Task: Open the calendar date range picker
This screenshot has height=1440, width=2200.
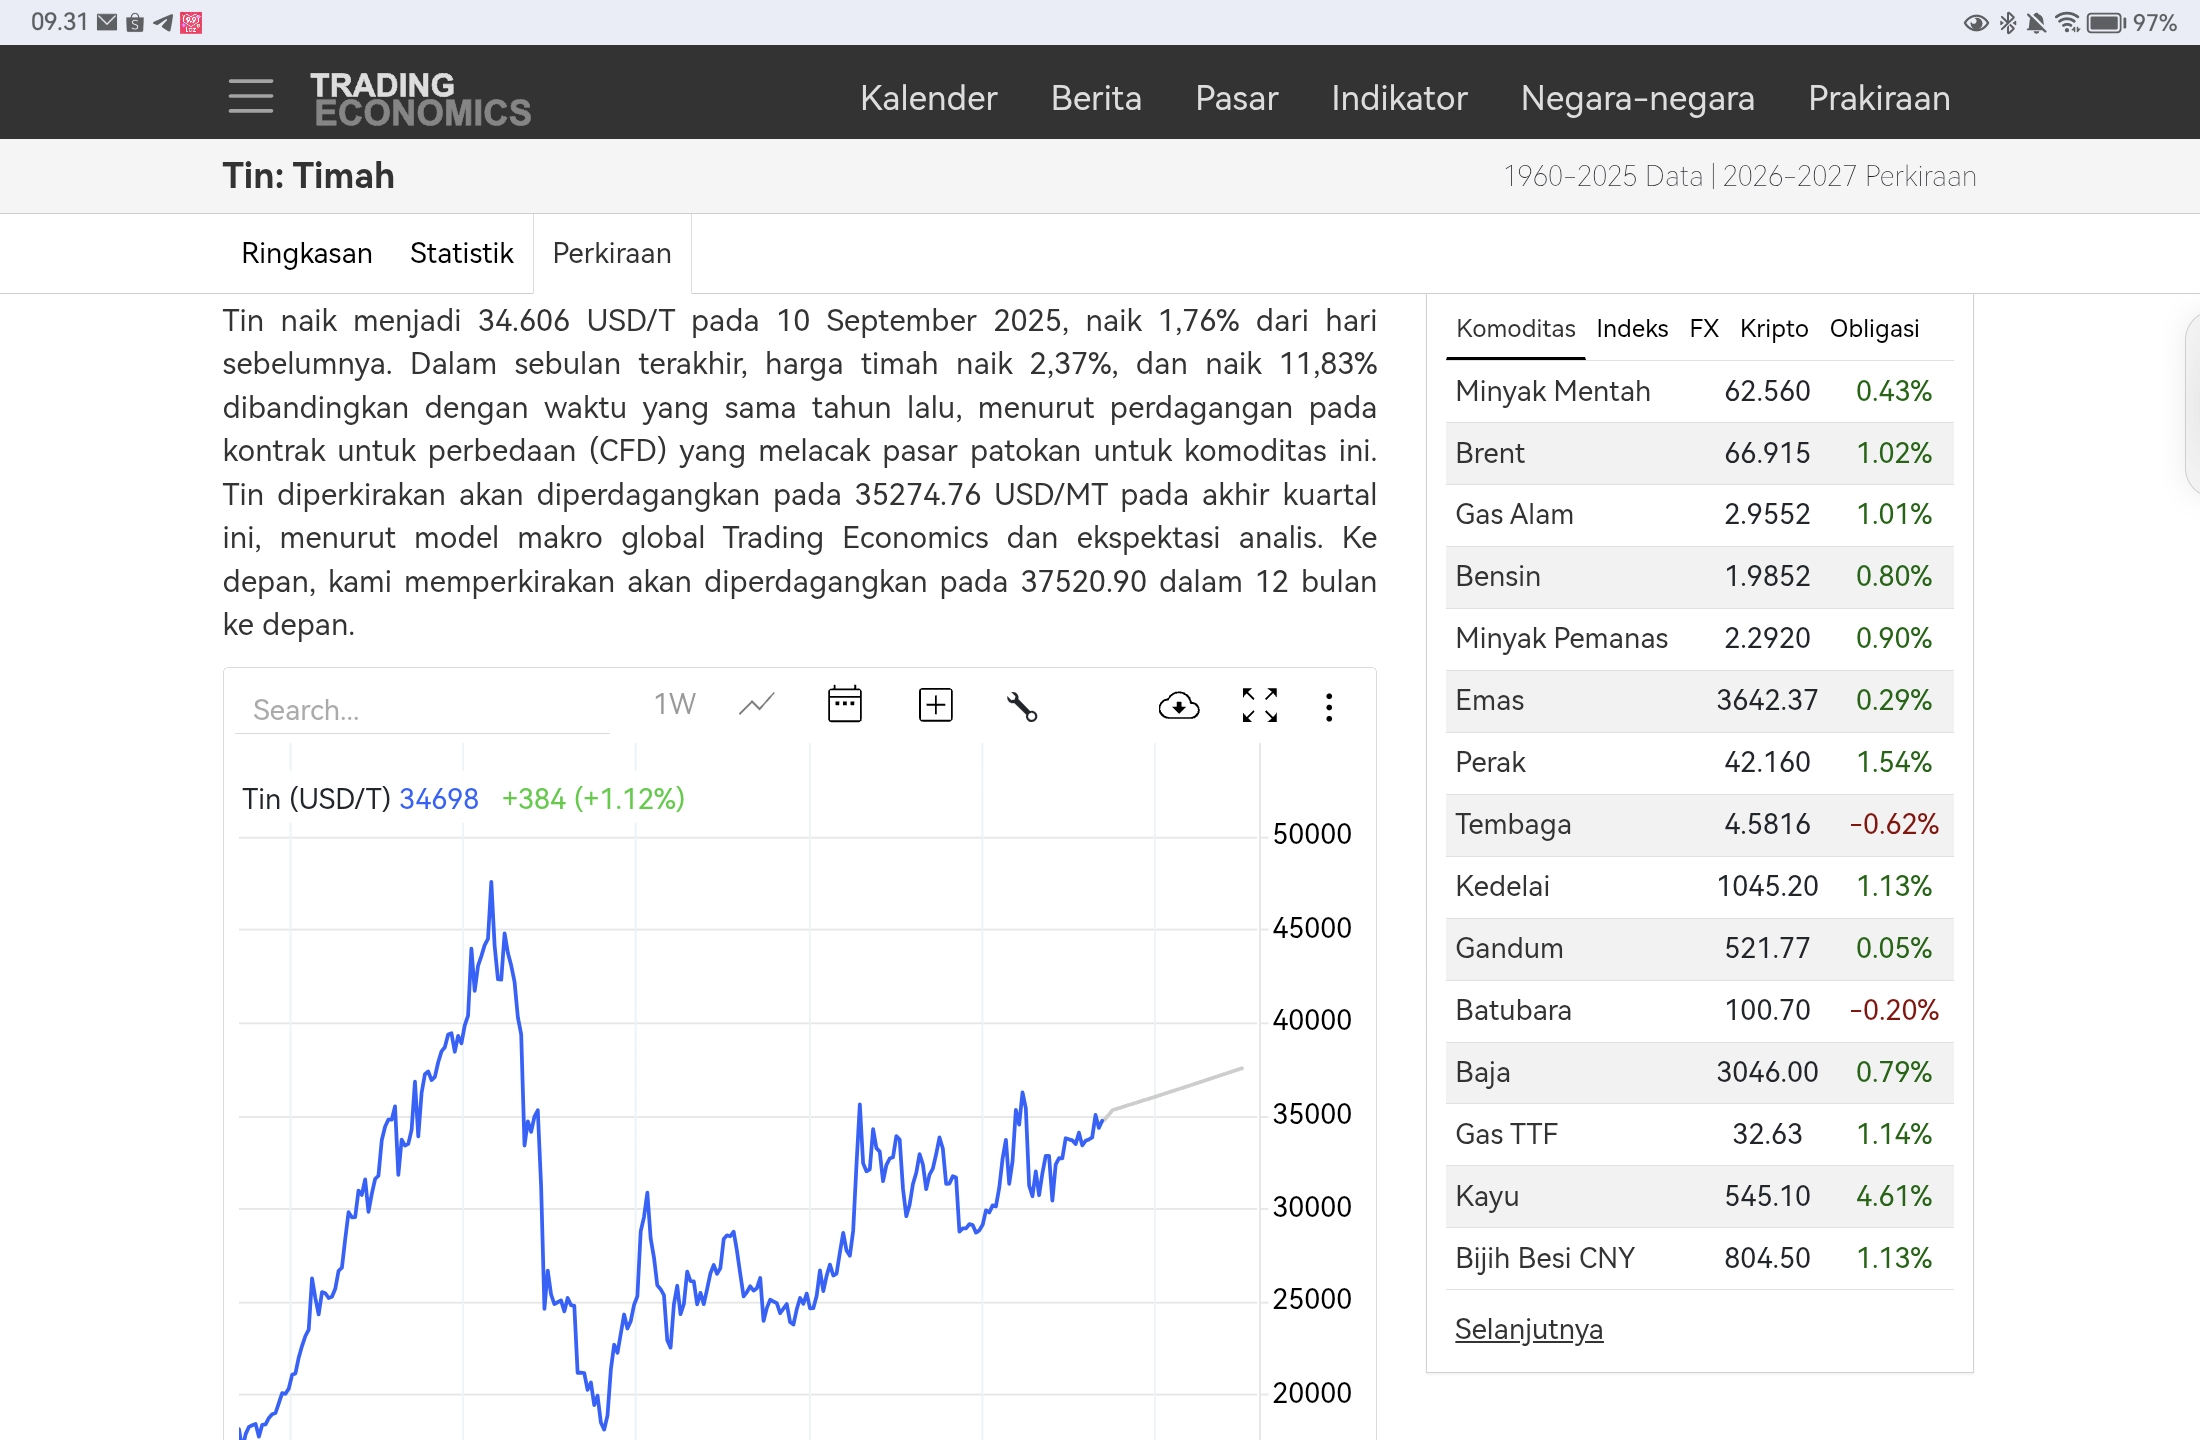Action: coord(845,705)
